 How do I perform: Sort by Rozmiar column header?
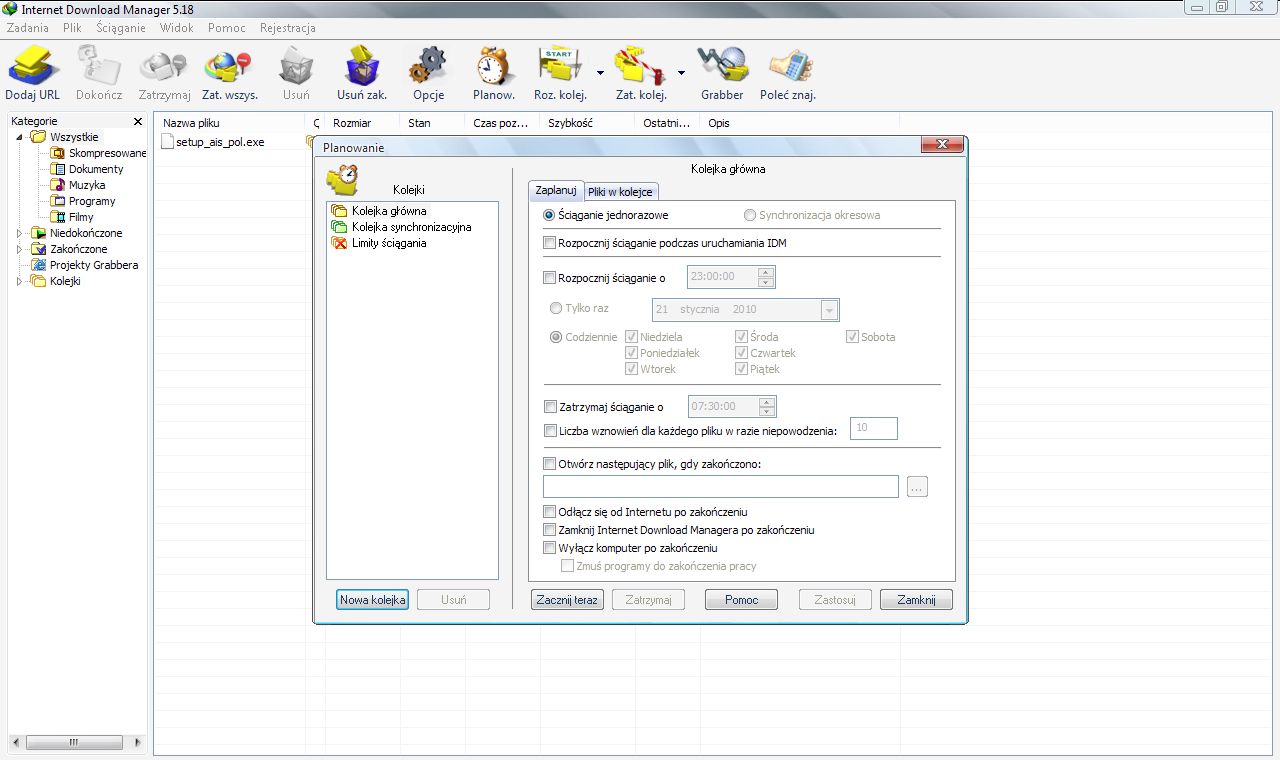point(362,123)
